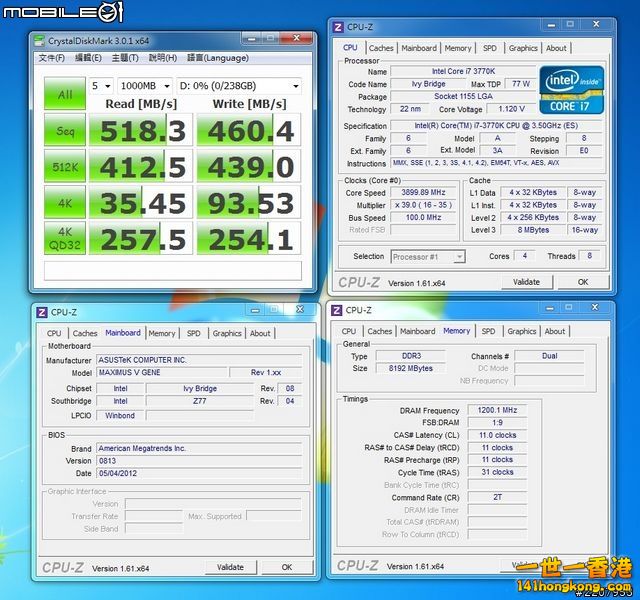The image size is (640, 600).
Task: Click the Intel Core i7 logo badge
Action: (570, 90)
